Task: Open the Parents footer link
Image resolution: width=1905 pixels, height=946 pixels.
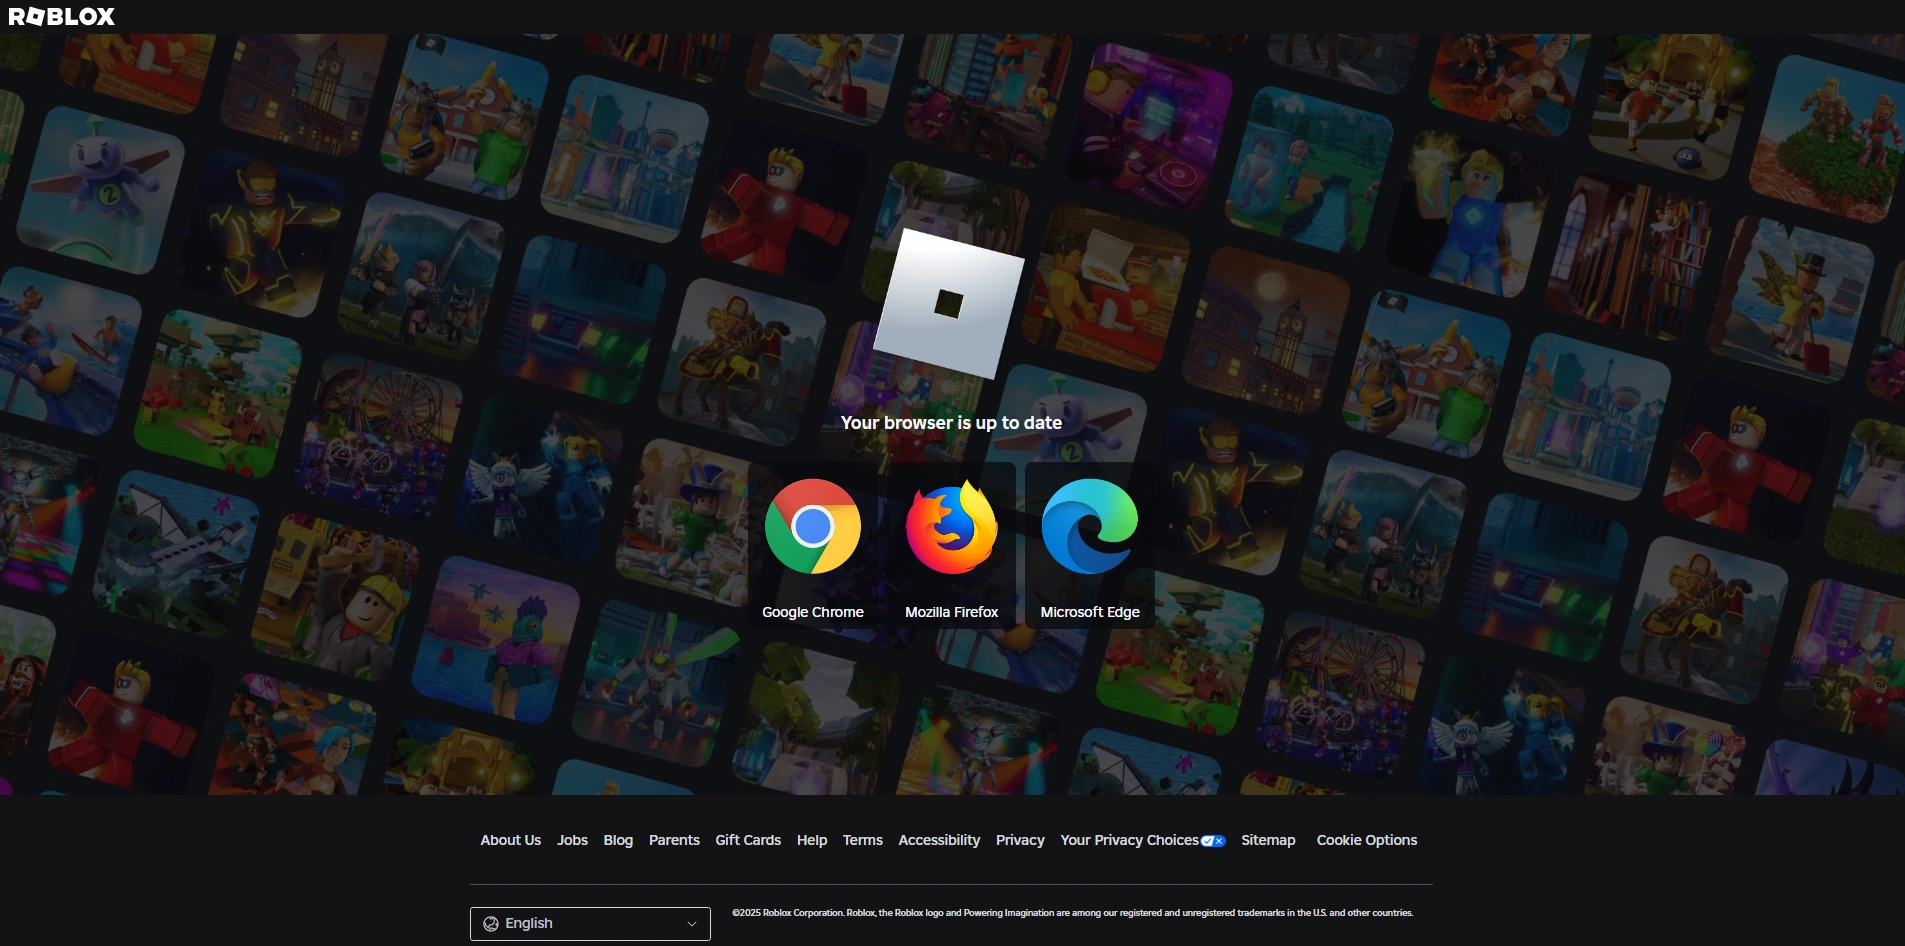Action: pos(674,840)
